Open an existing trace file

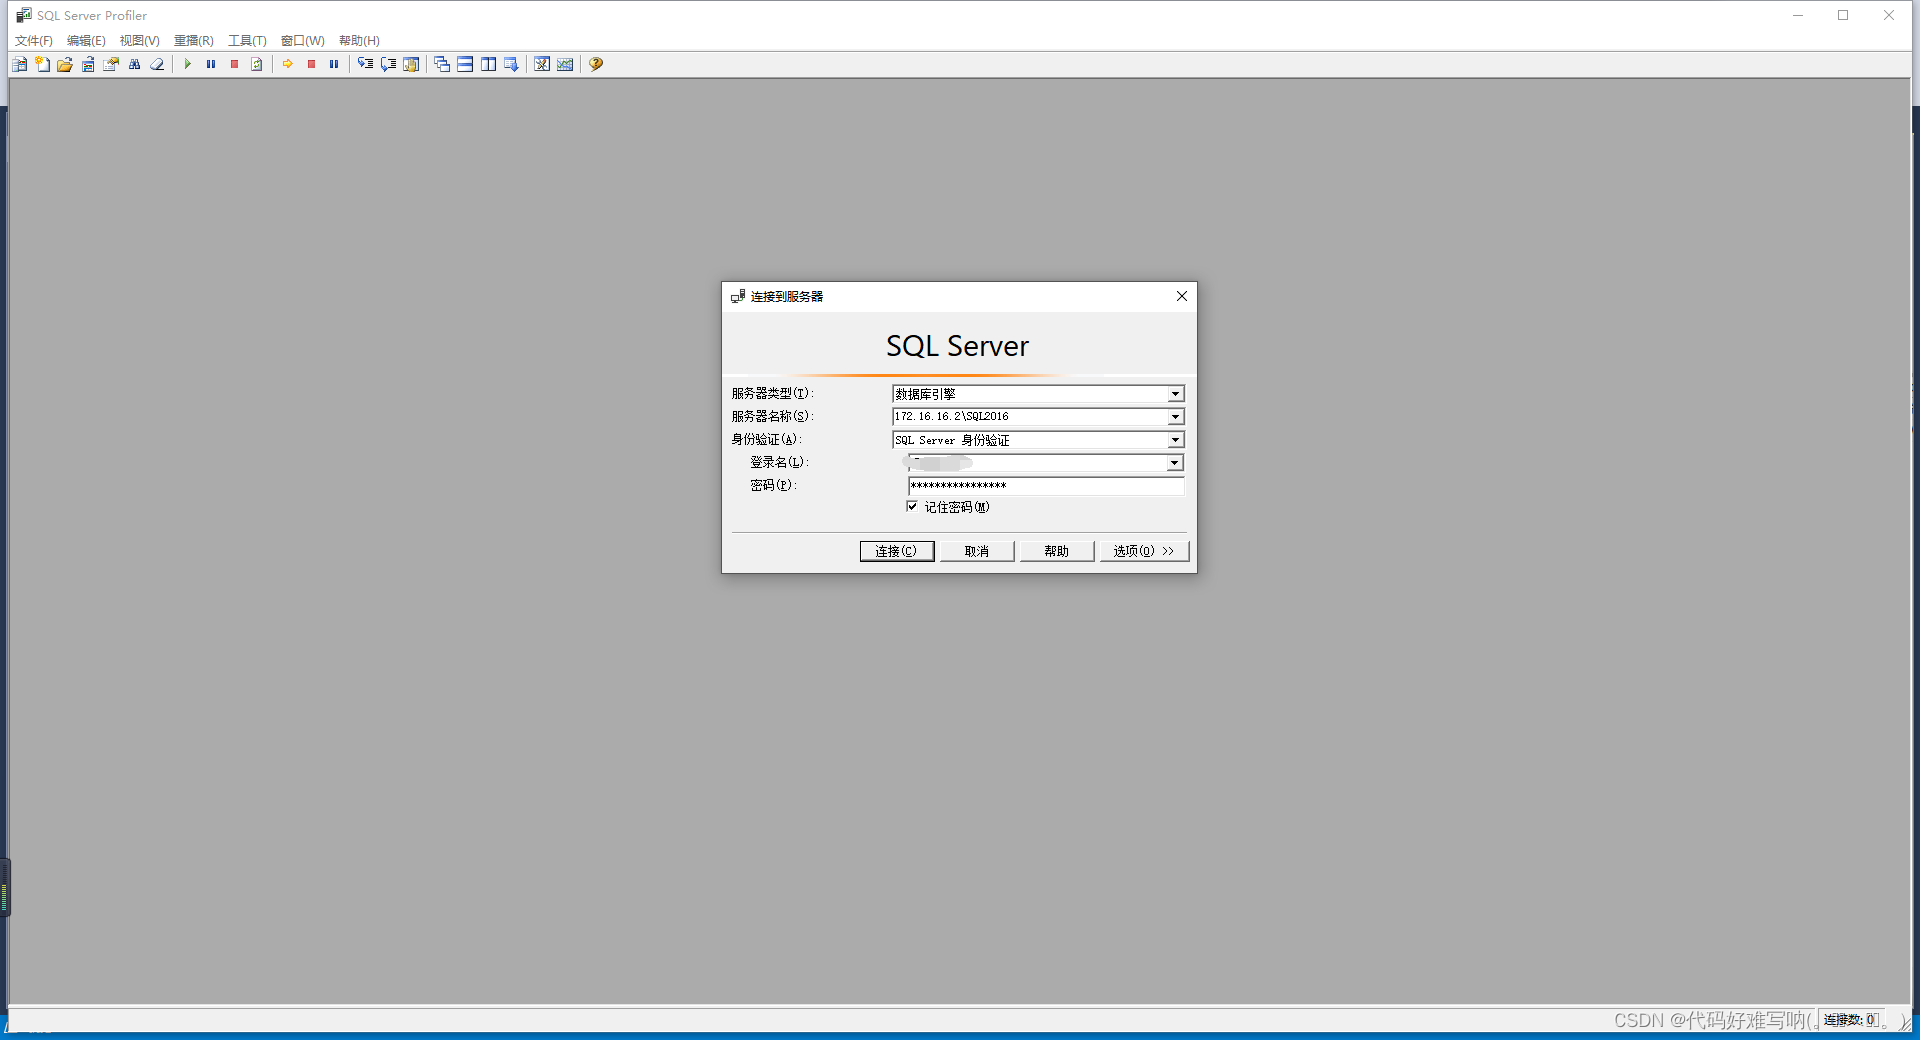click(x=64, y=64)
